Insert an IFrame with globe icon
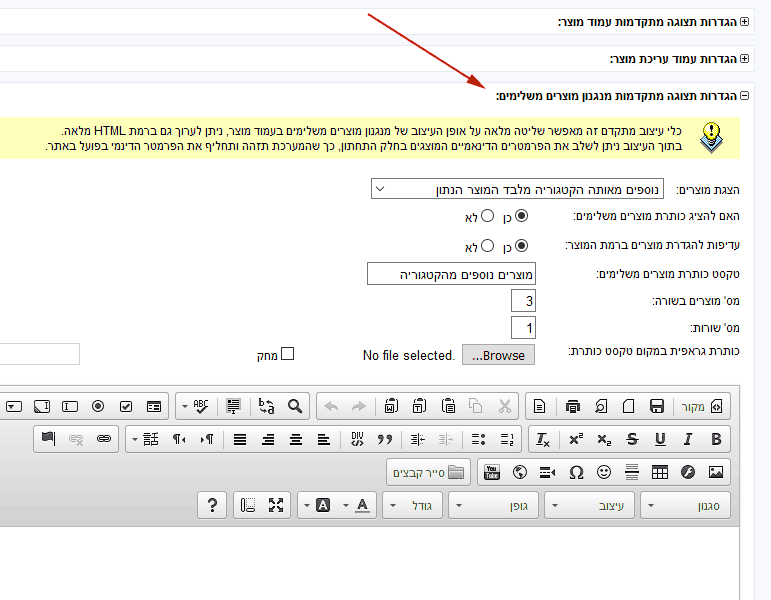Image resolution: width=771 pixels, height=600 pixels. click(520, 472)
